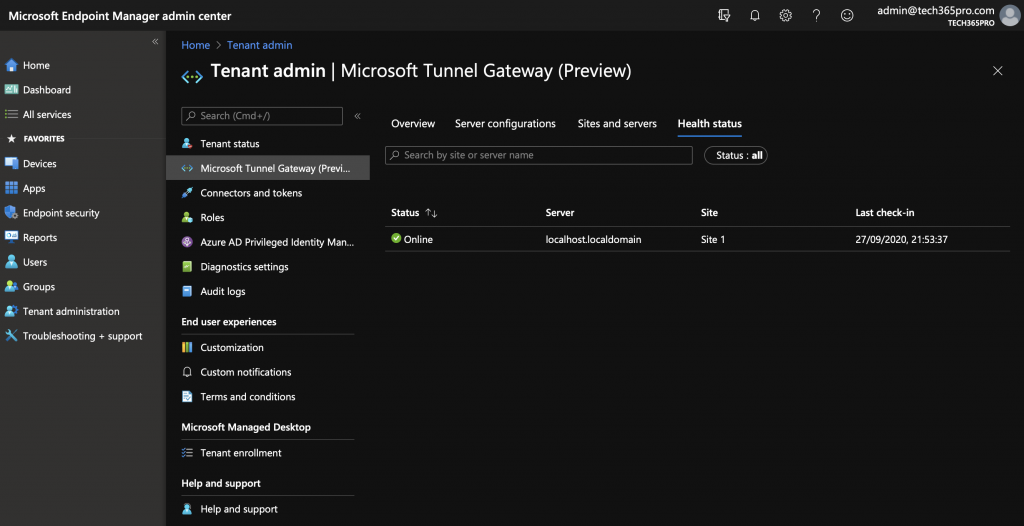Open the settings gear icon
This screenshot has height=526, width=1024.
click(786, 15)
